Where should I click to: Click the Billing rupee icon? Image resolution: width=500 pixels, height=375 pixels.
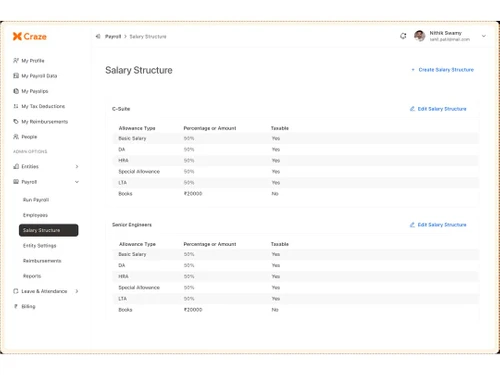pyautogui.click(x=16, y=306)
